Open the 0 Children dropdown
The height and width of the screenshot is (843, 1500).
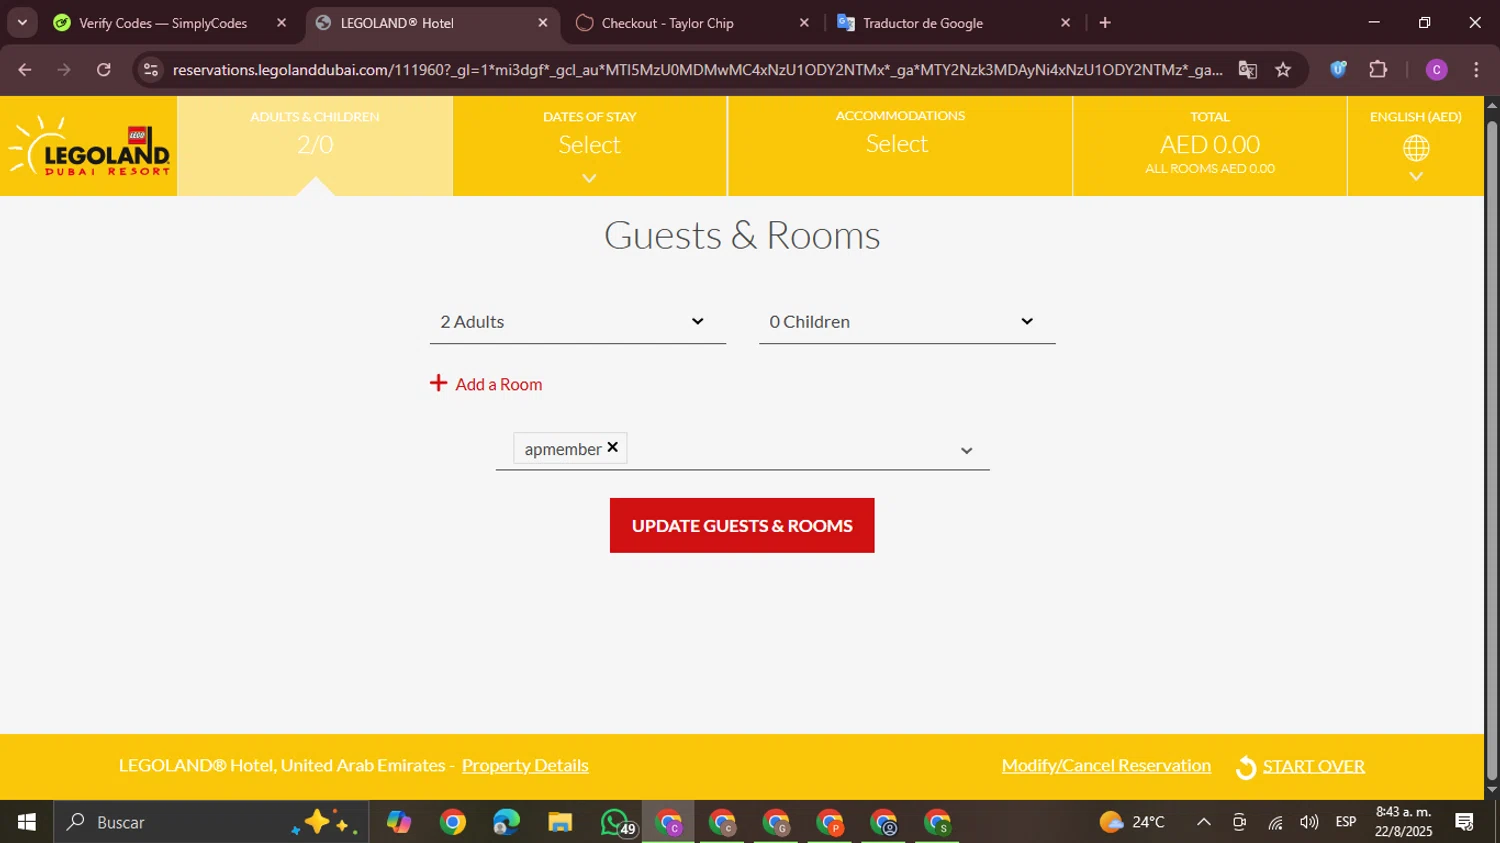click(907, 322)
